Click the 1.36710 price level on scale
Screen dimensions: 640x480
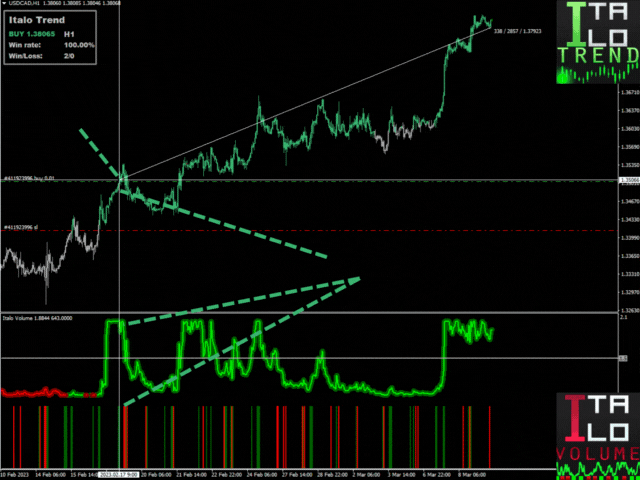pyautogui.click(x=628, y=92)
